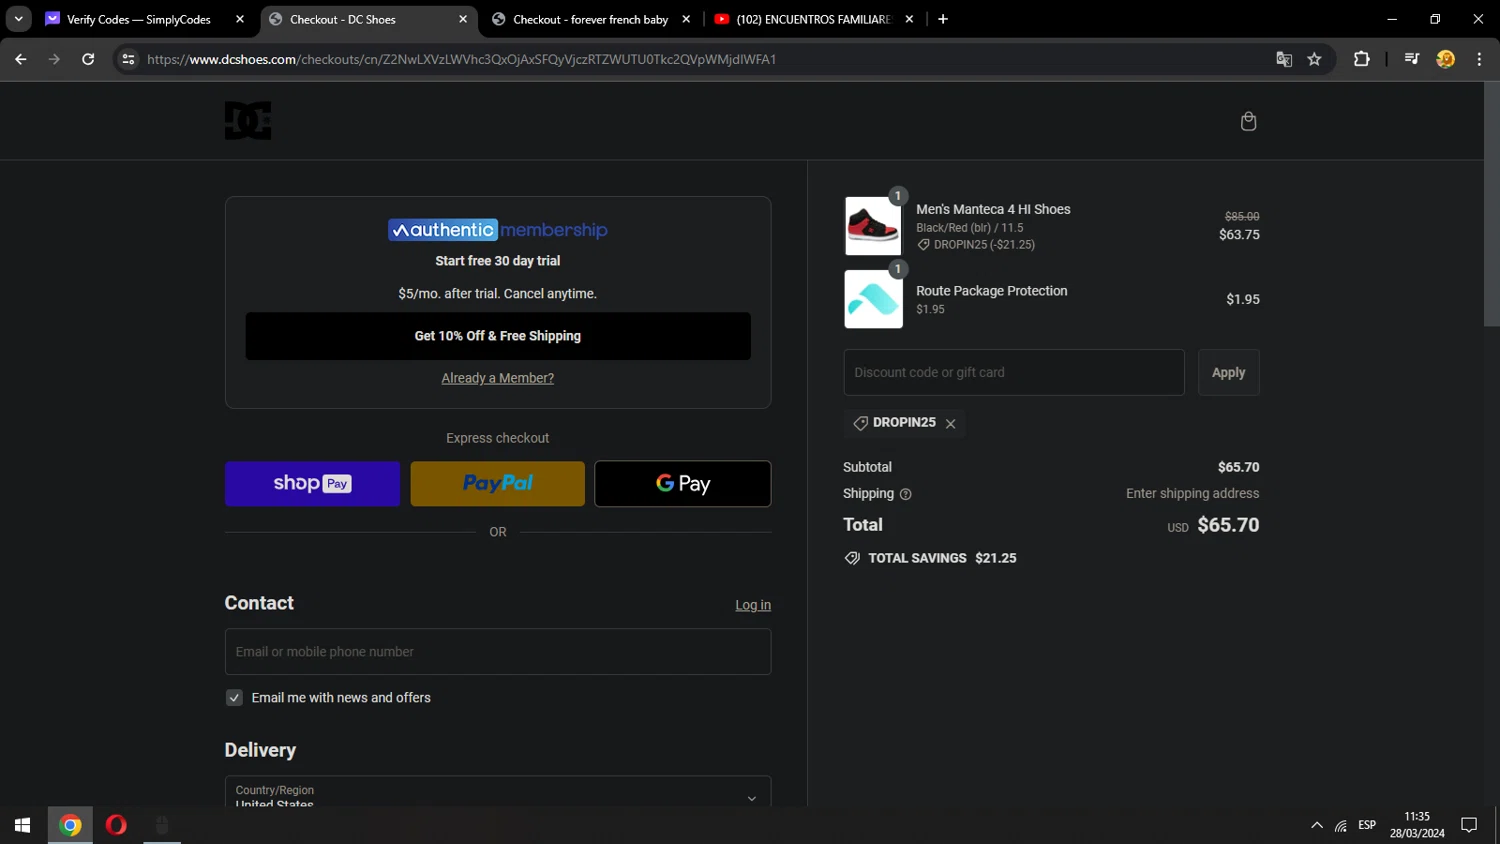The height and width of the screenshot is (844, 1500).
Task: Click the TOTAL SAVINGS $21.25 text
Action: point(942,558)
